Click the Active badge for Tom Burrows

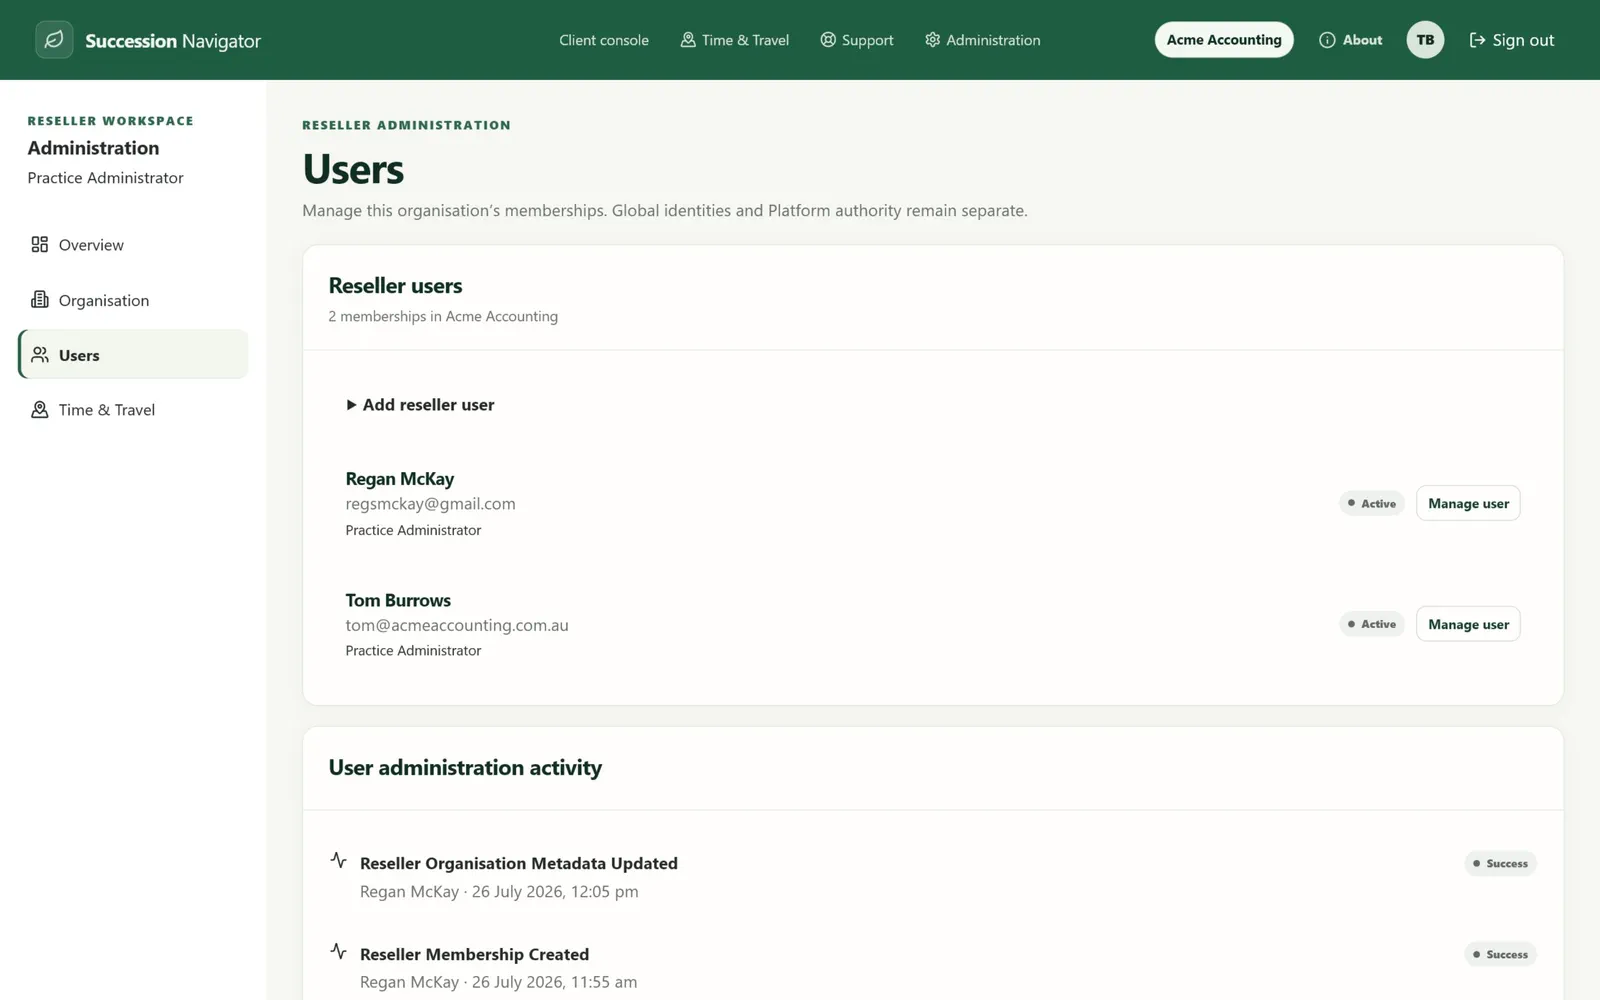pyautogui.click(x=1372, y=624)
